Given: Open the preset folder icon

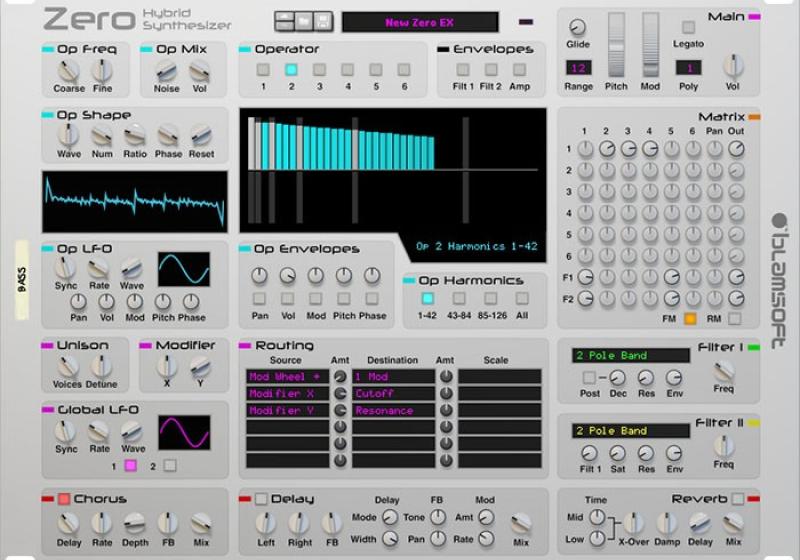Looking at the screenshot, I should (302, 21).
